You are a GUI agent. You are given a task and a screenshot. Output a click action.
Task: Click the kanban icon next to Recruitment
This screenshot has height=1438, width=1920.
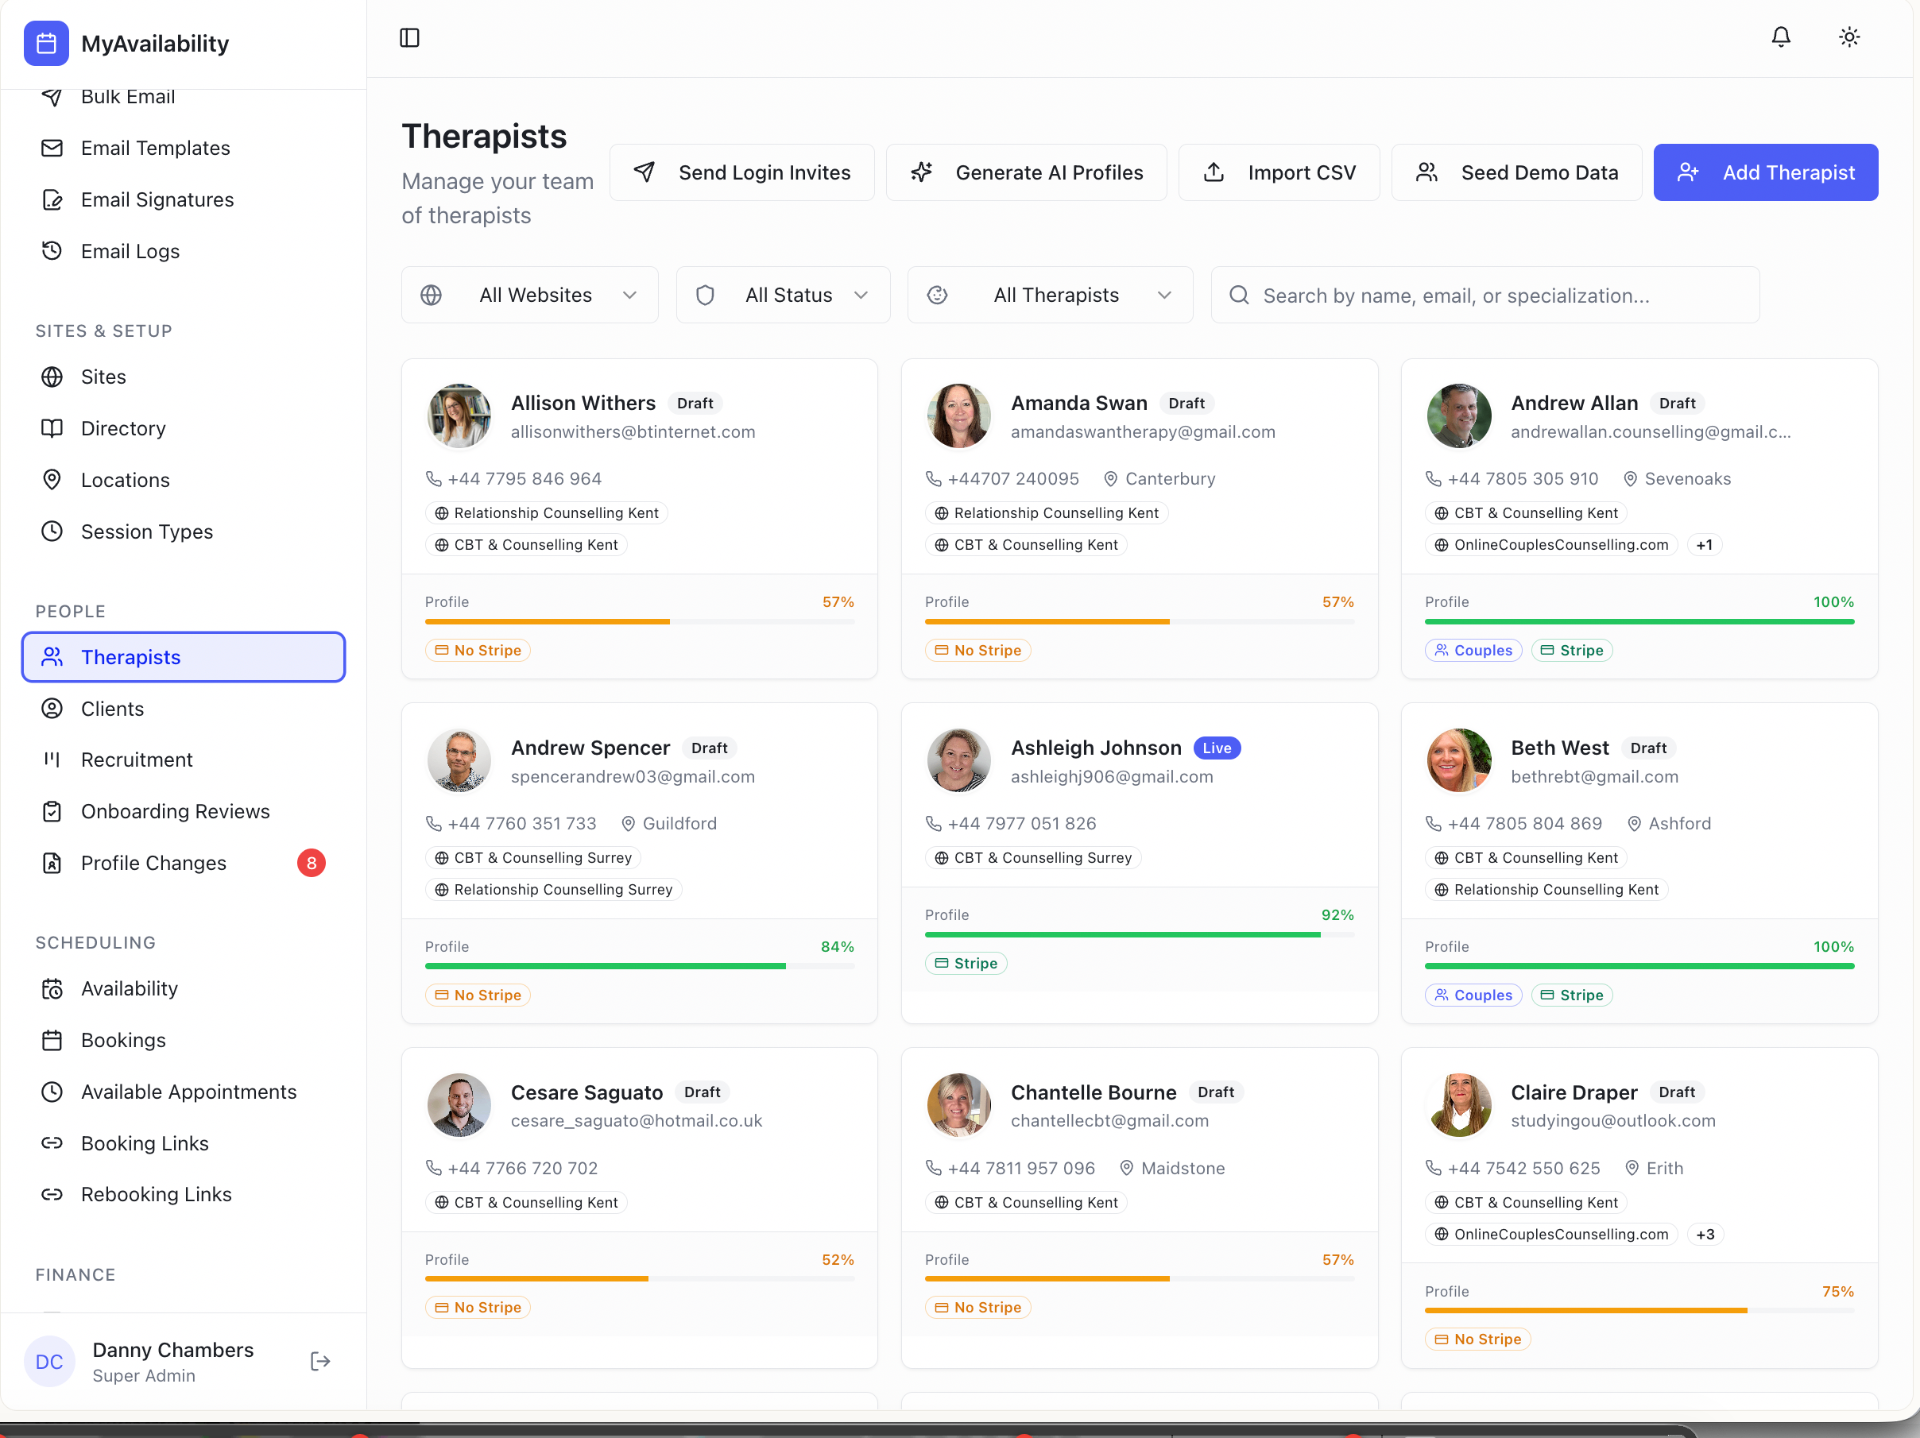[x=52, y=759]
